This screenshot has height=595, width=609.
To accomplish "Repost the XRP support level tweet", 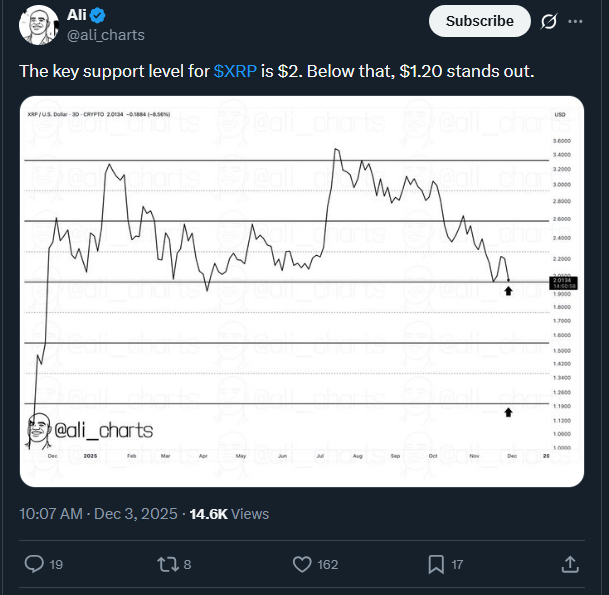I will point(167,565).
